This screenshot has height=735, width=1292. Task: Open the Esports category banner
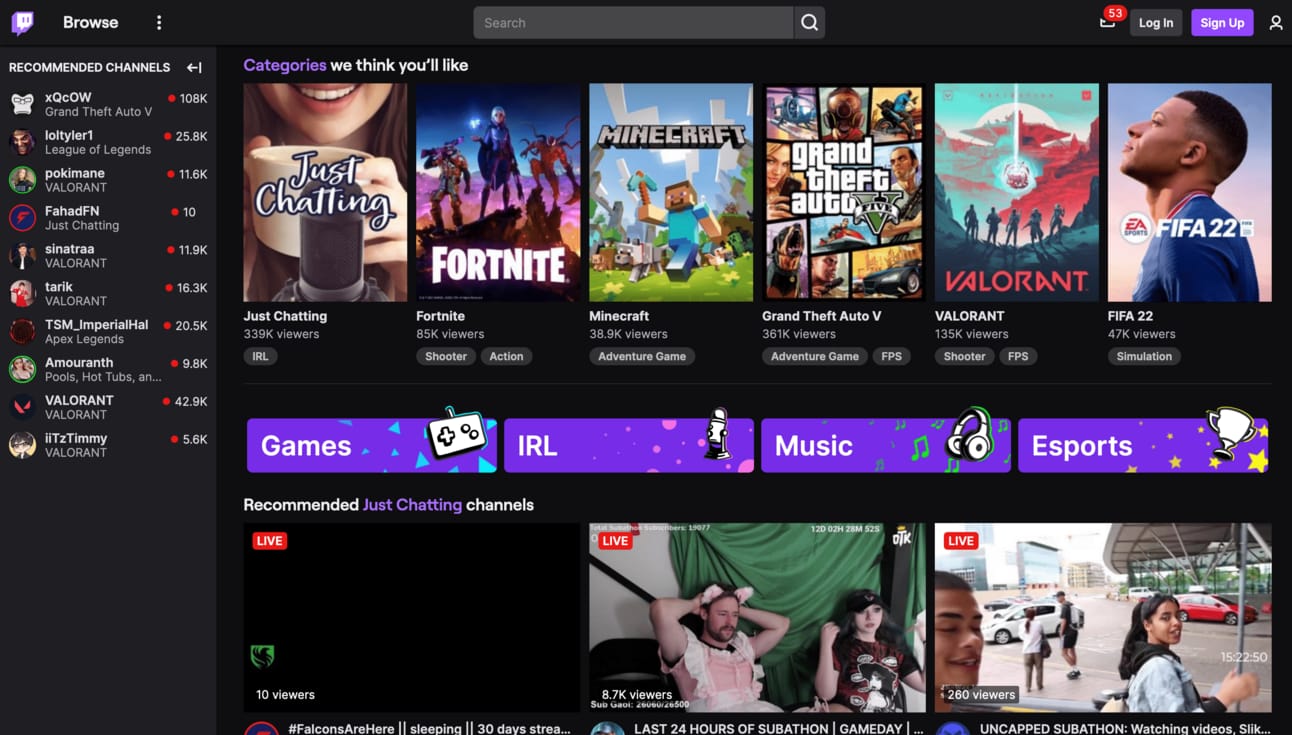pyautogui.click(x=1143, y=445)
